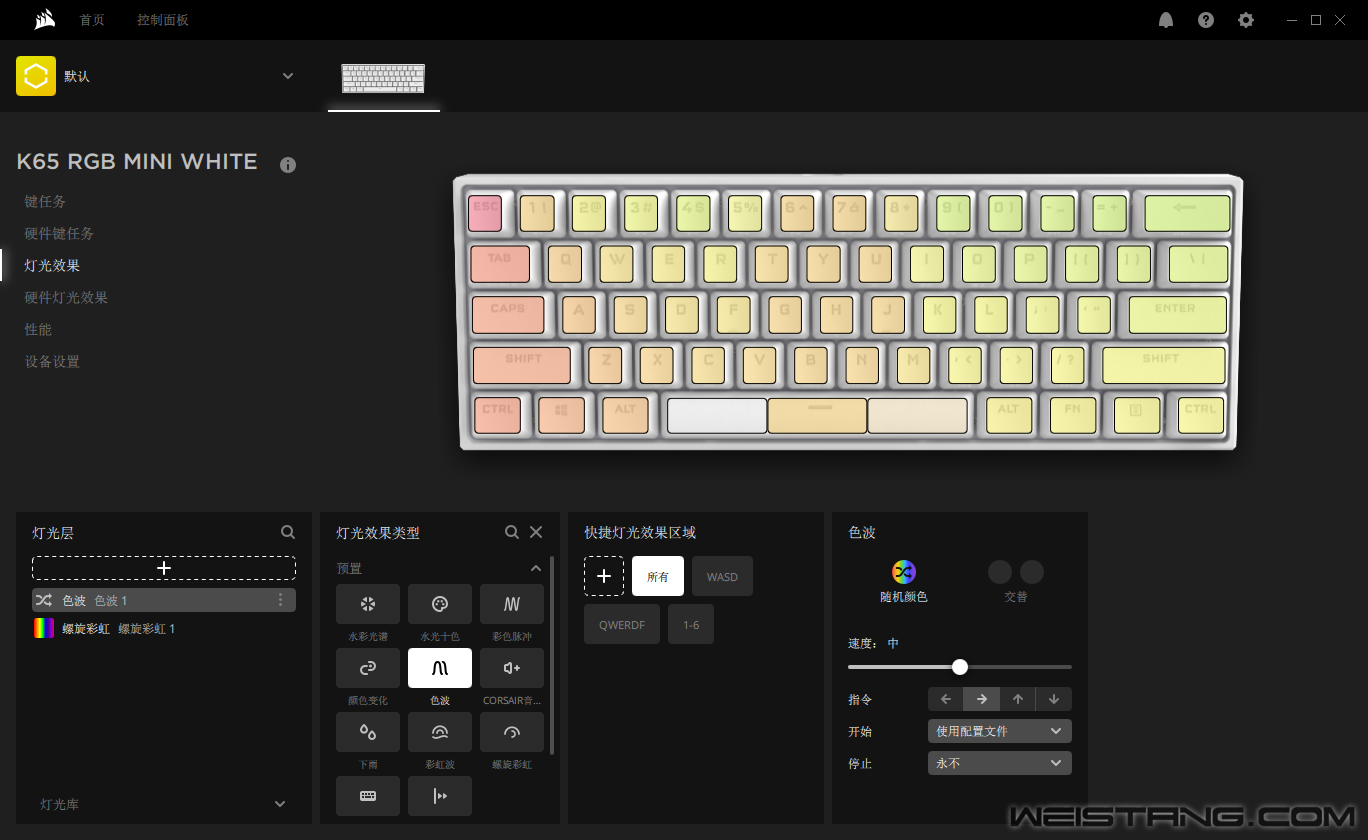Expand the 灯光库 lighting library
The image size is (1368, 840).
tap(280, 804)
